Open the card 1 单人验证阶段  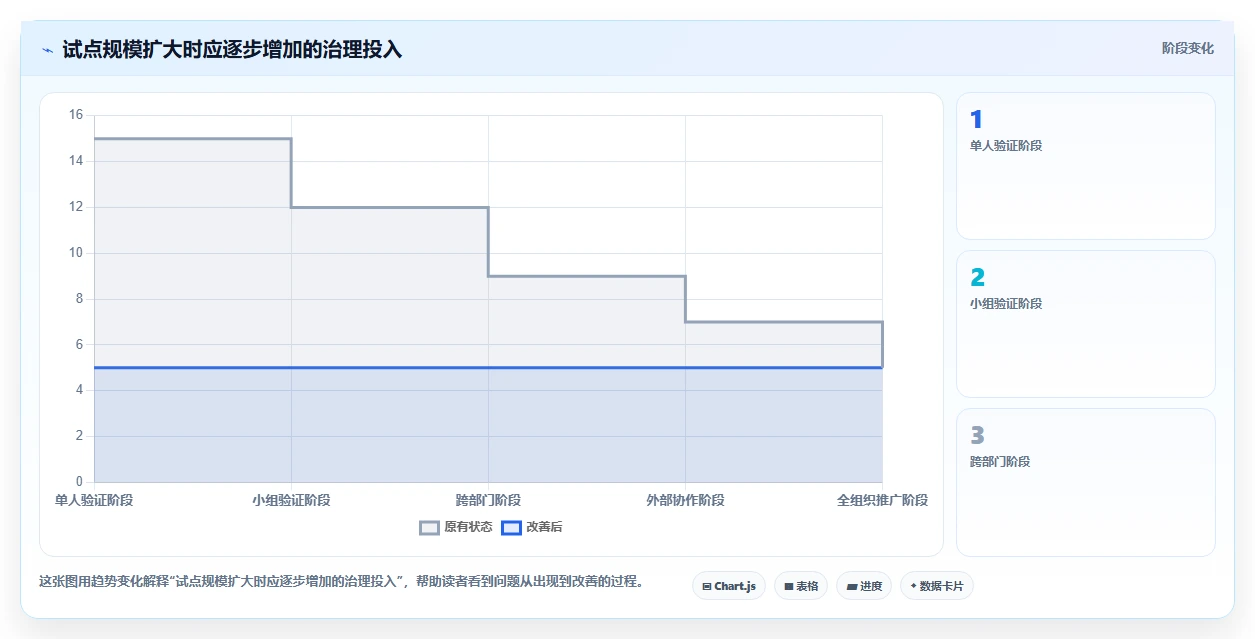click(1086, 166)
